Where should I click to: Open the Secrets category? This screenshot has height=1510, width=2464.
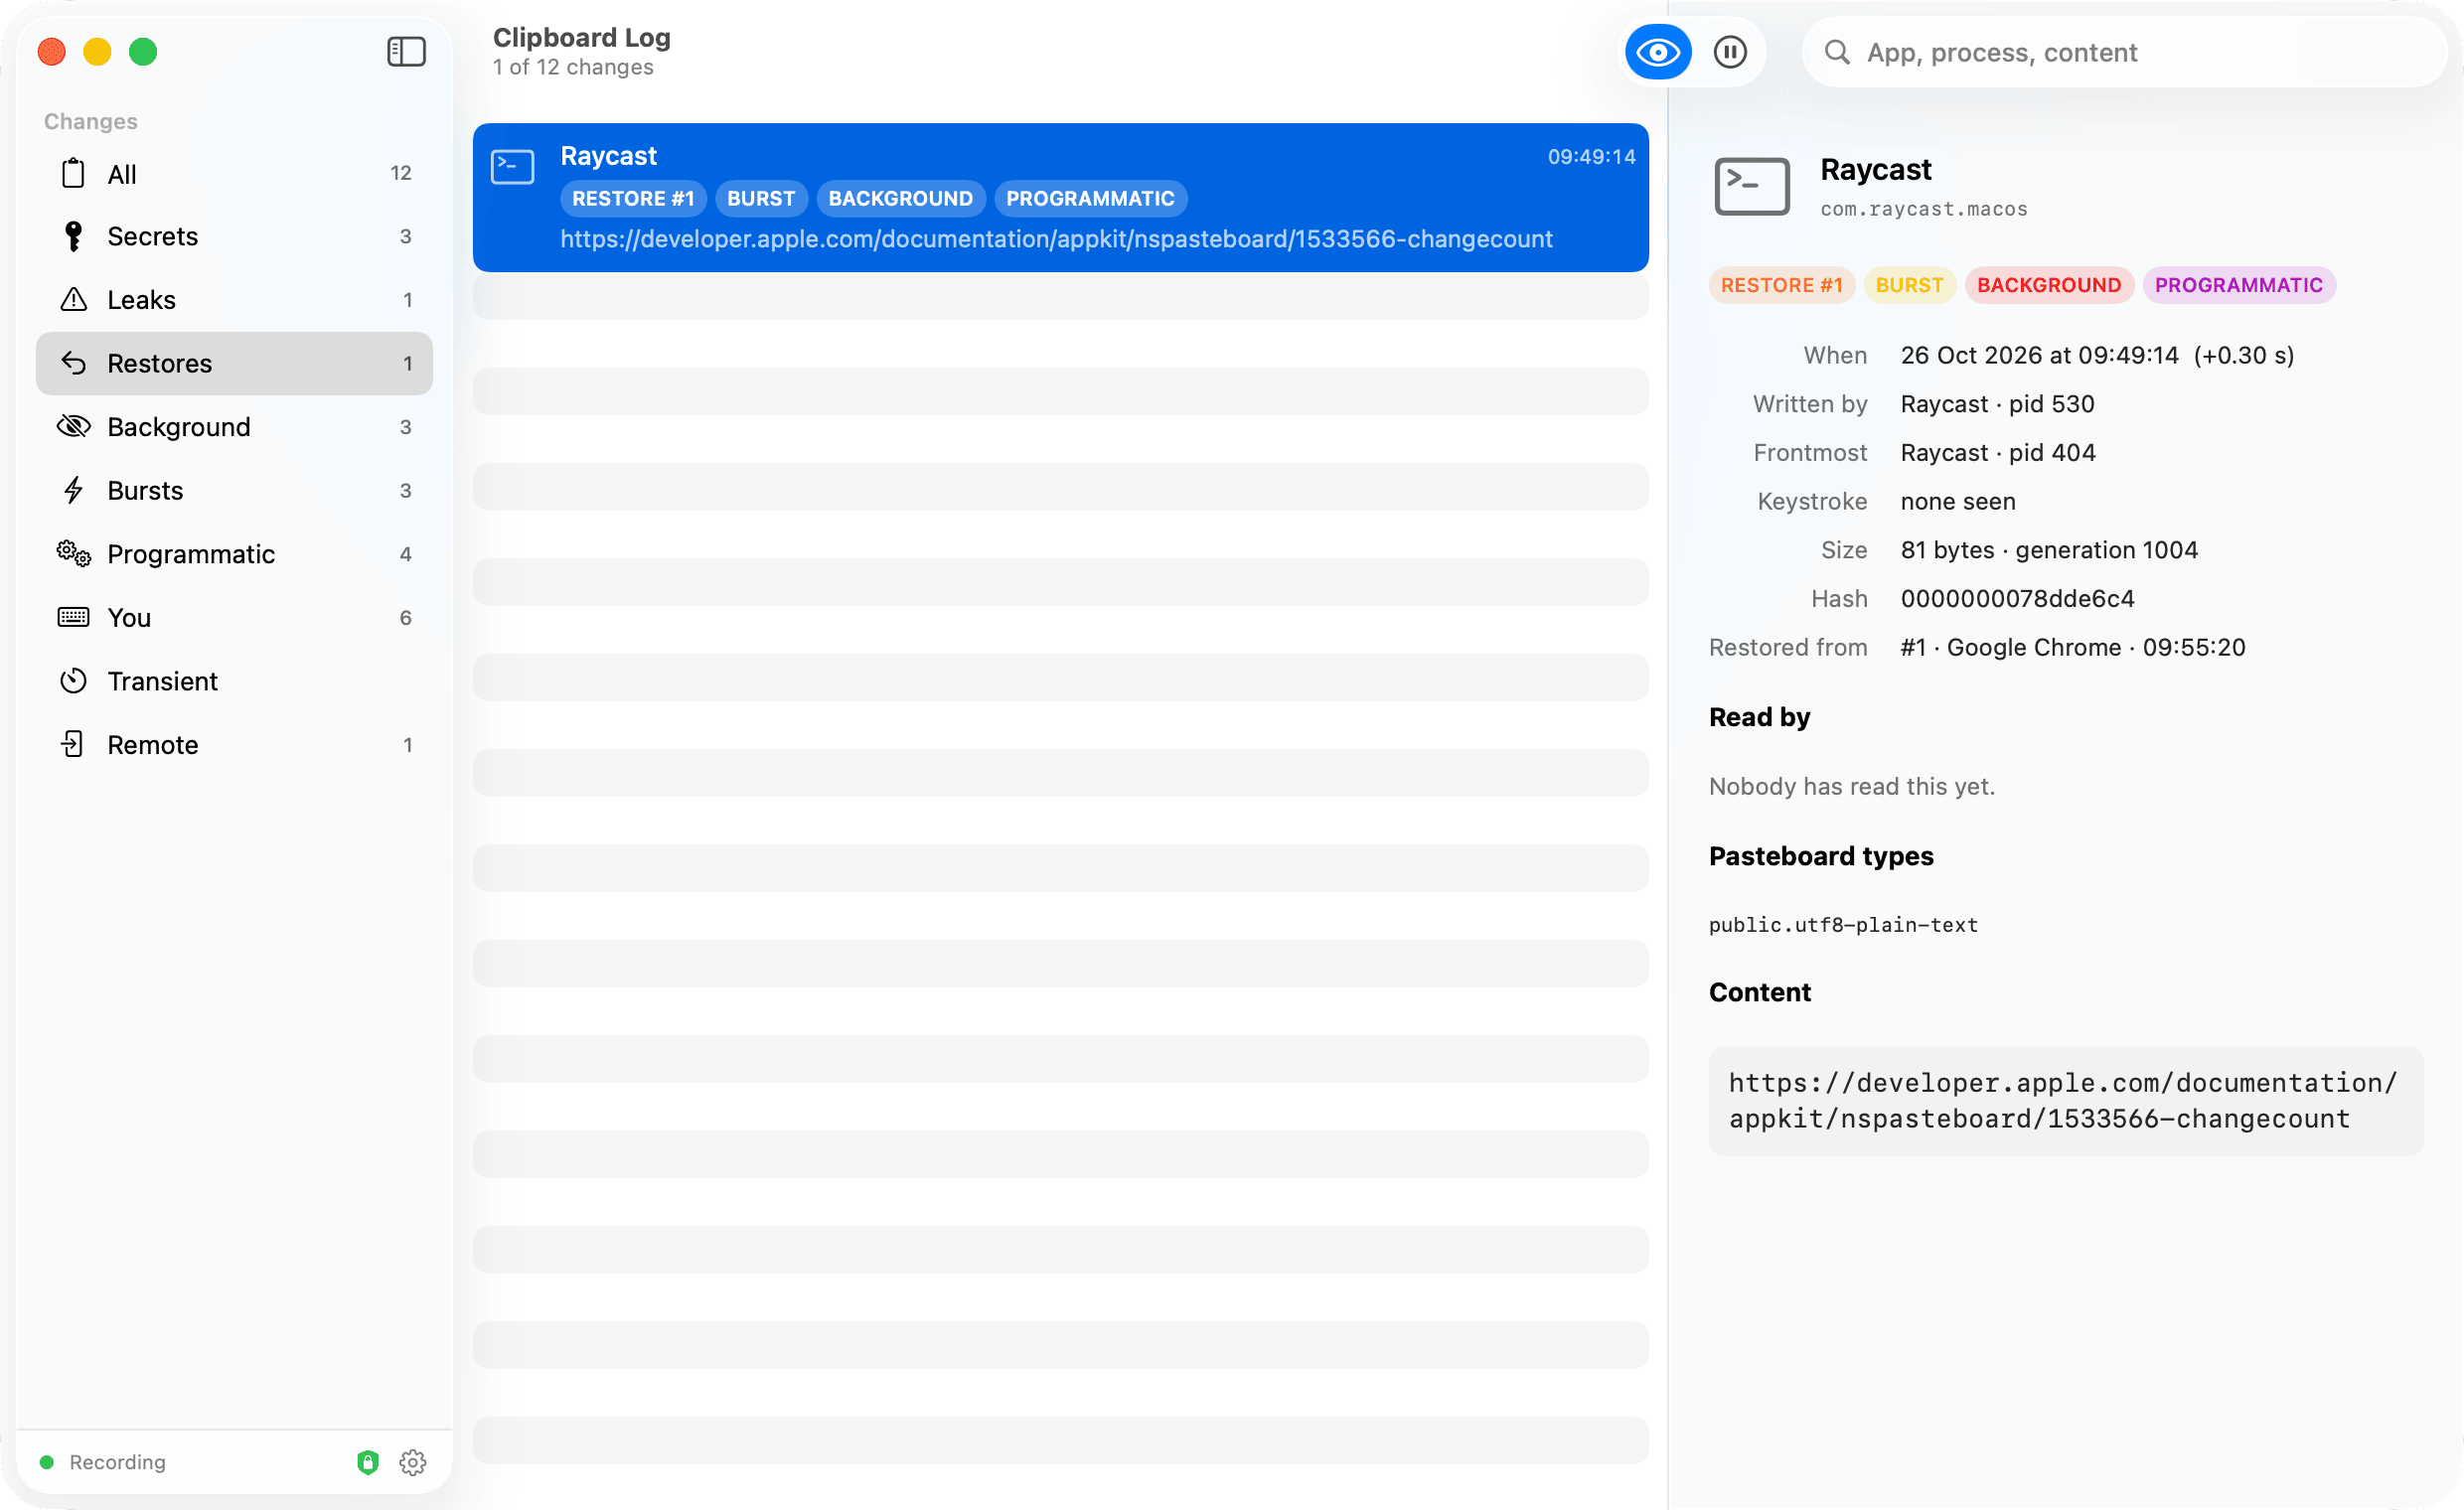pos(234,236)
